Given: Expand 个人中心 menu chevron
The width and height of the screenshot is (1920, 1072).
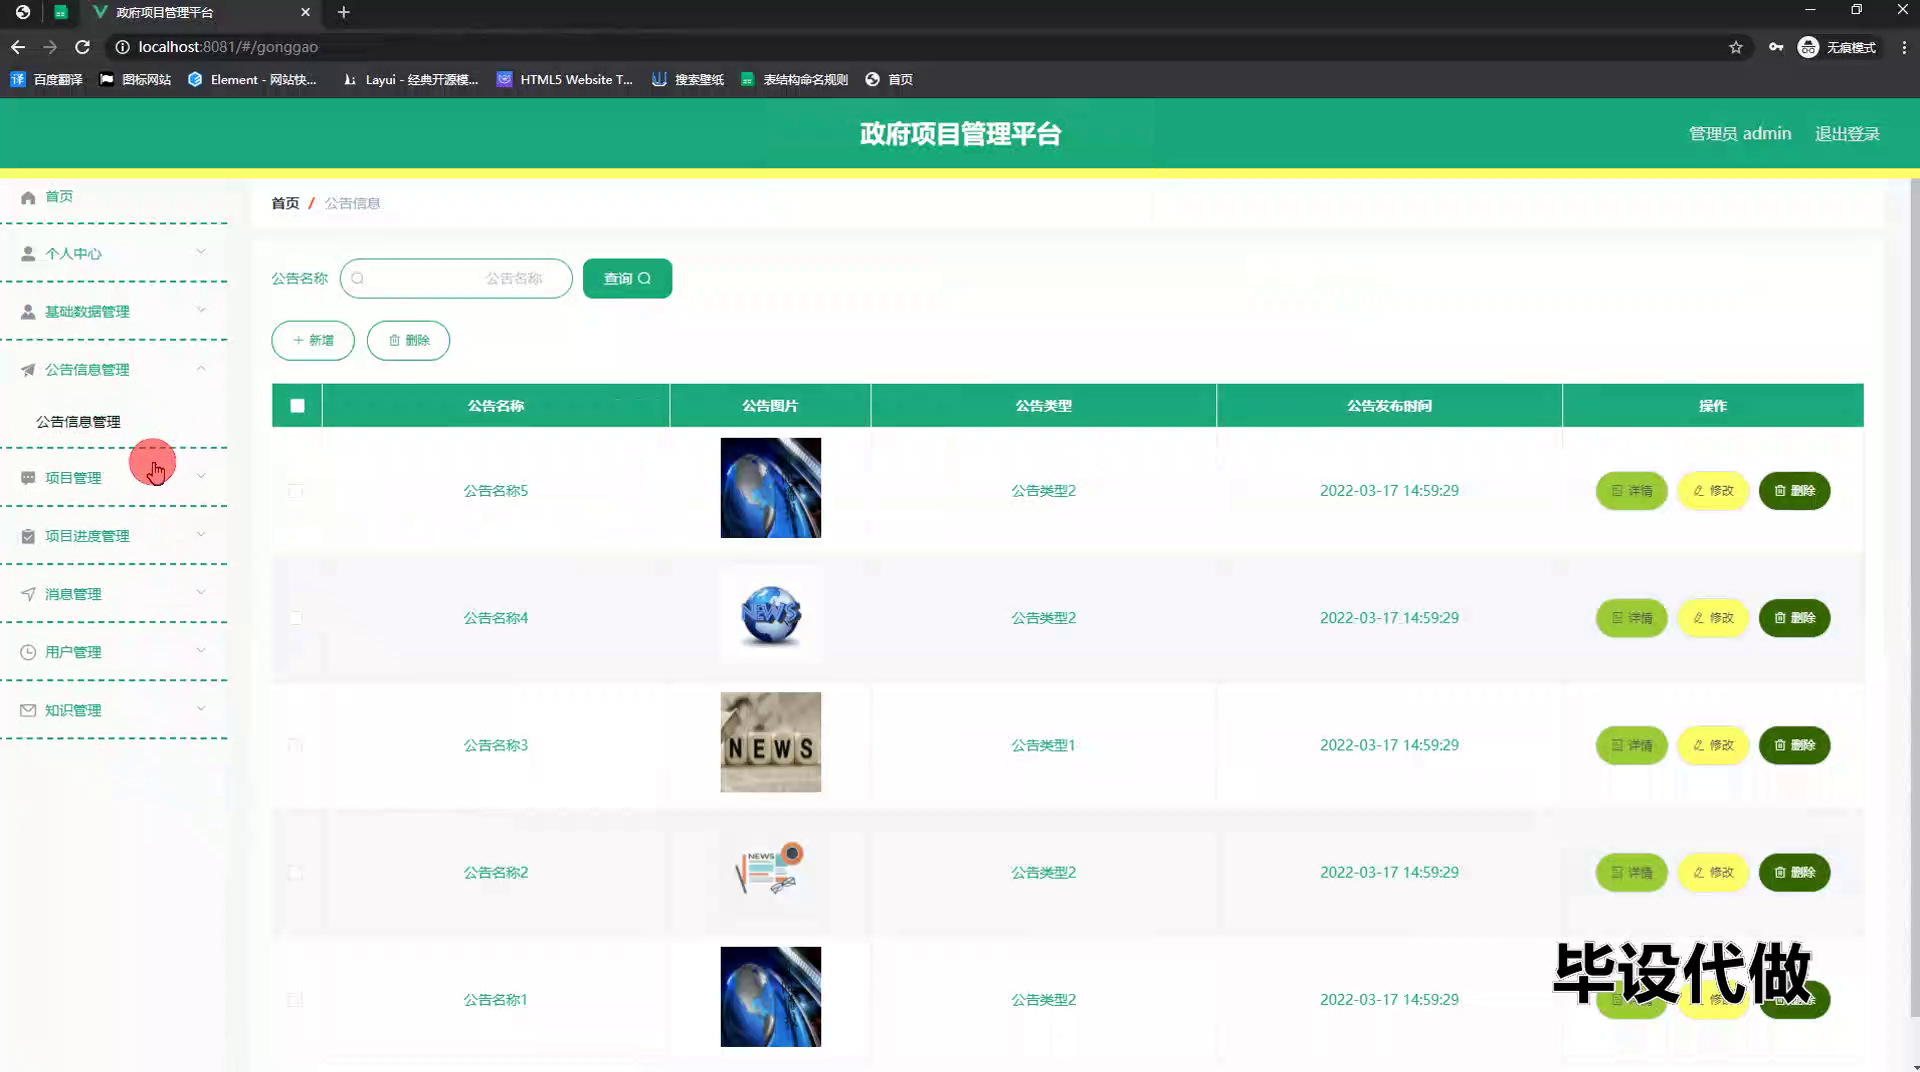Looking at the screenshot, I should tap(201, 252).
